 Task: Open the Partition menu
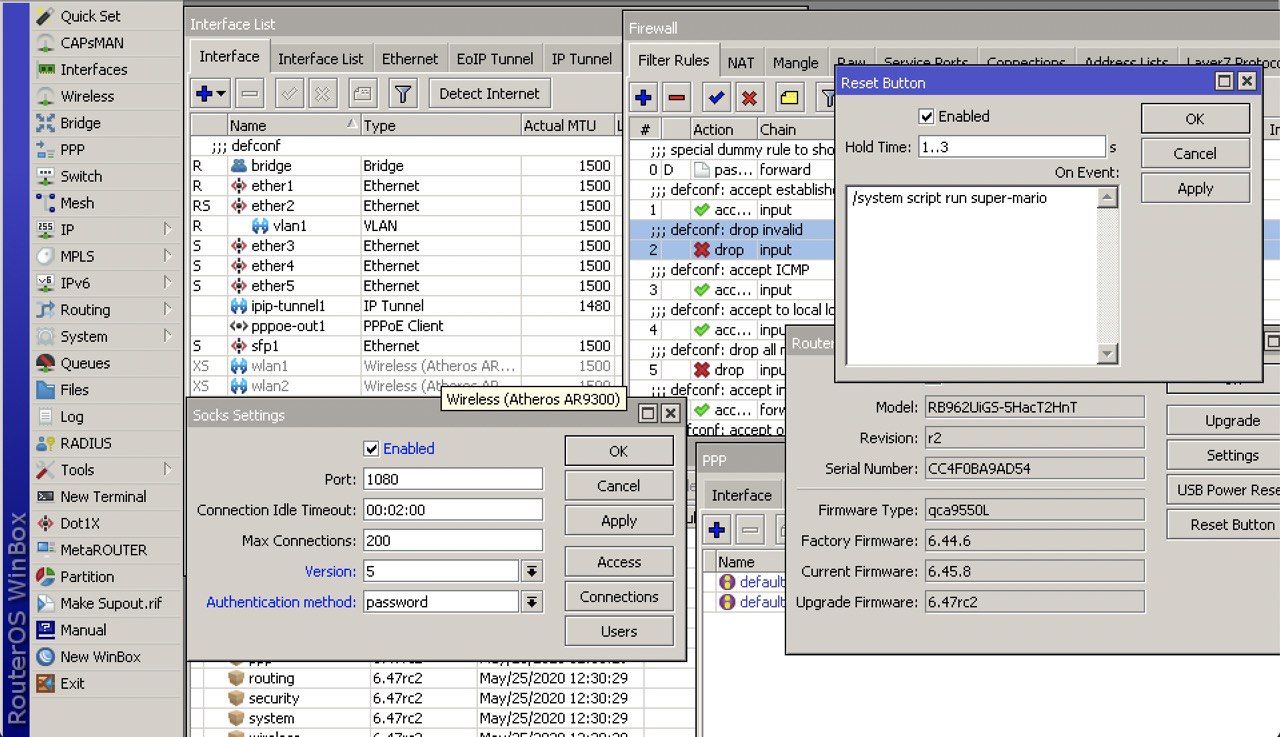(x=87, y=576)
